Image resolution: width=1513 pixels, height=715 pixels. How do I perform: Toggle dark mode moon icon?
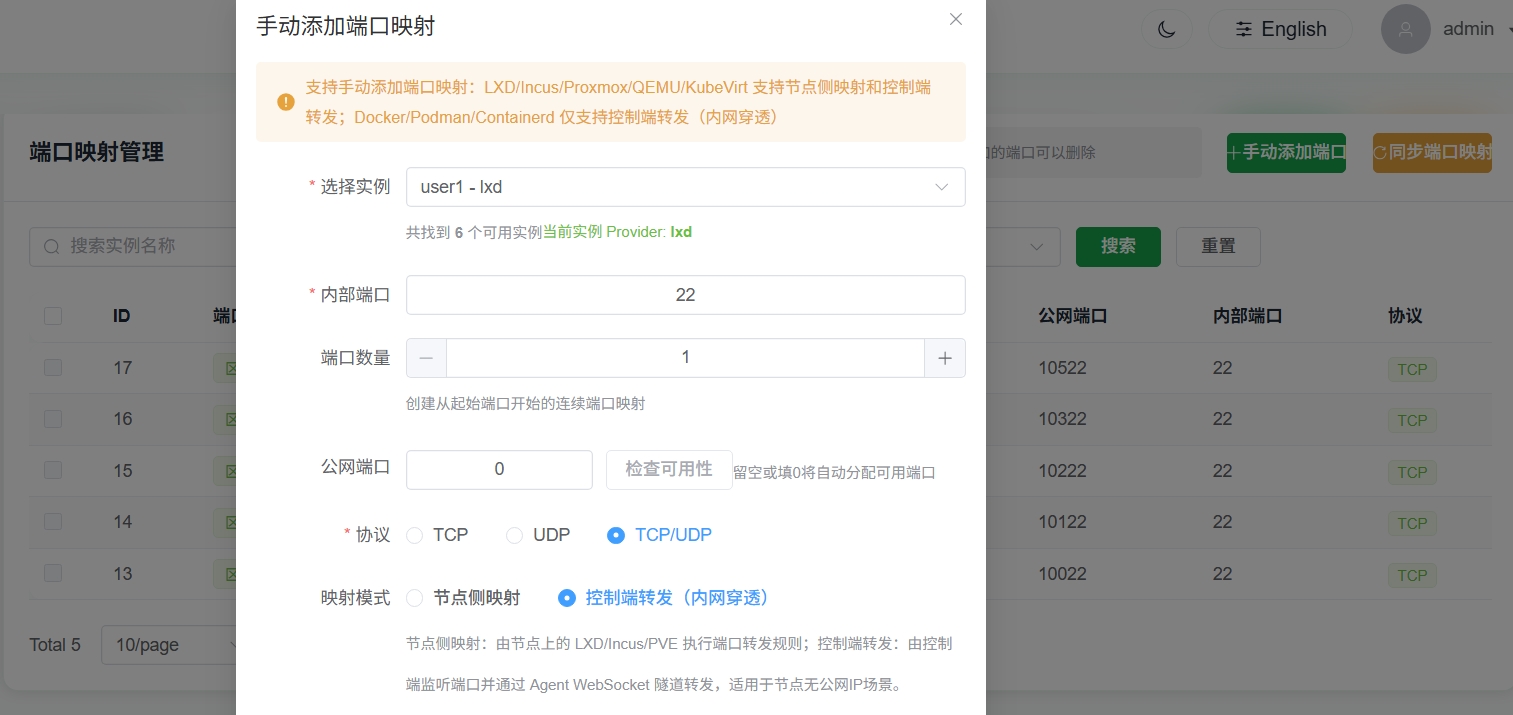coord(1166,29)
